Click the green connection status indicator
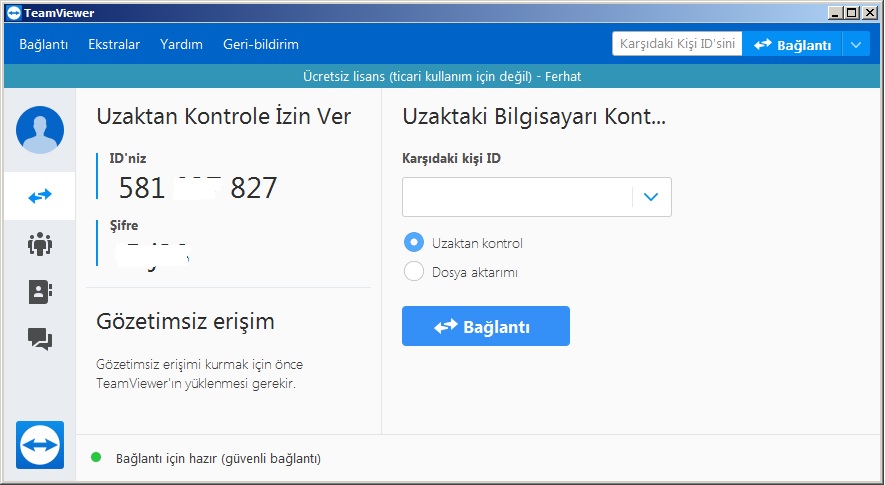Screen dimensions: 885x485 (x=96, y=457)
